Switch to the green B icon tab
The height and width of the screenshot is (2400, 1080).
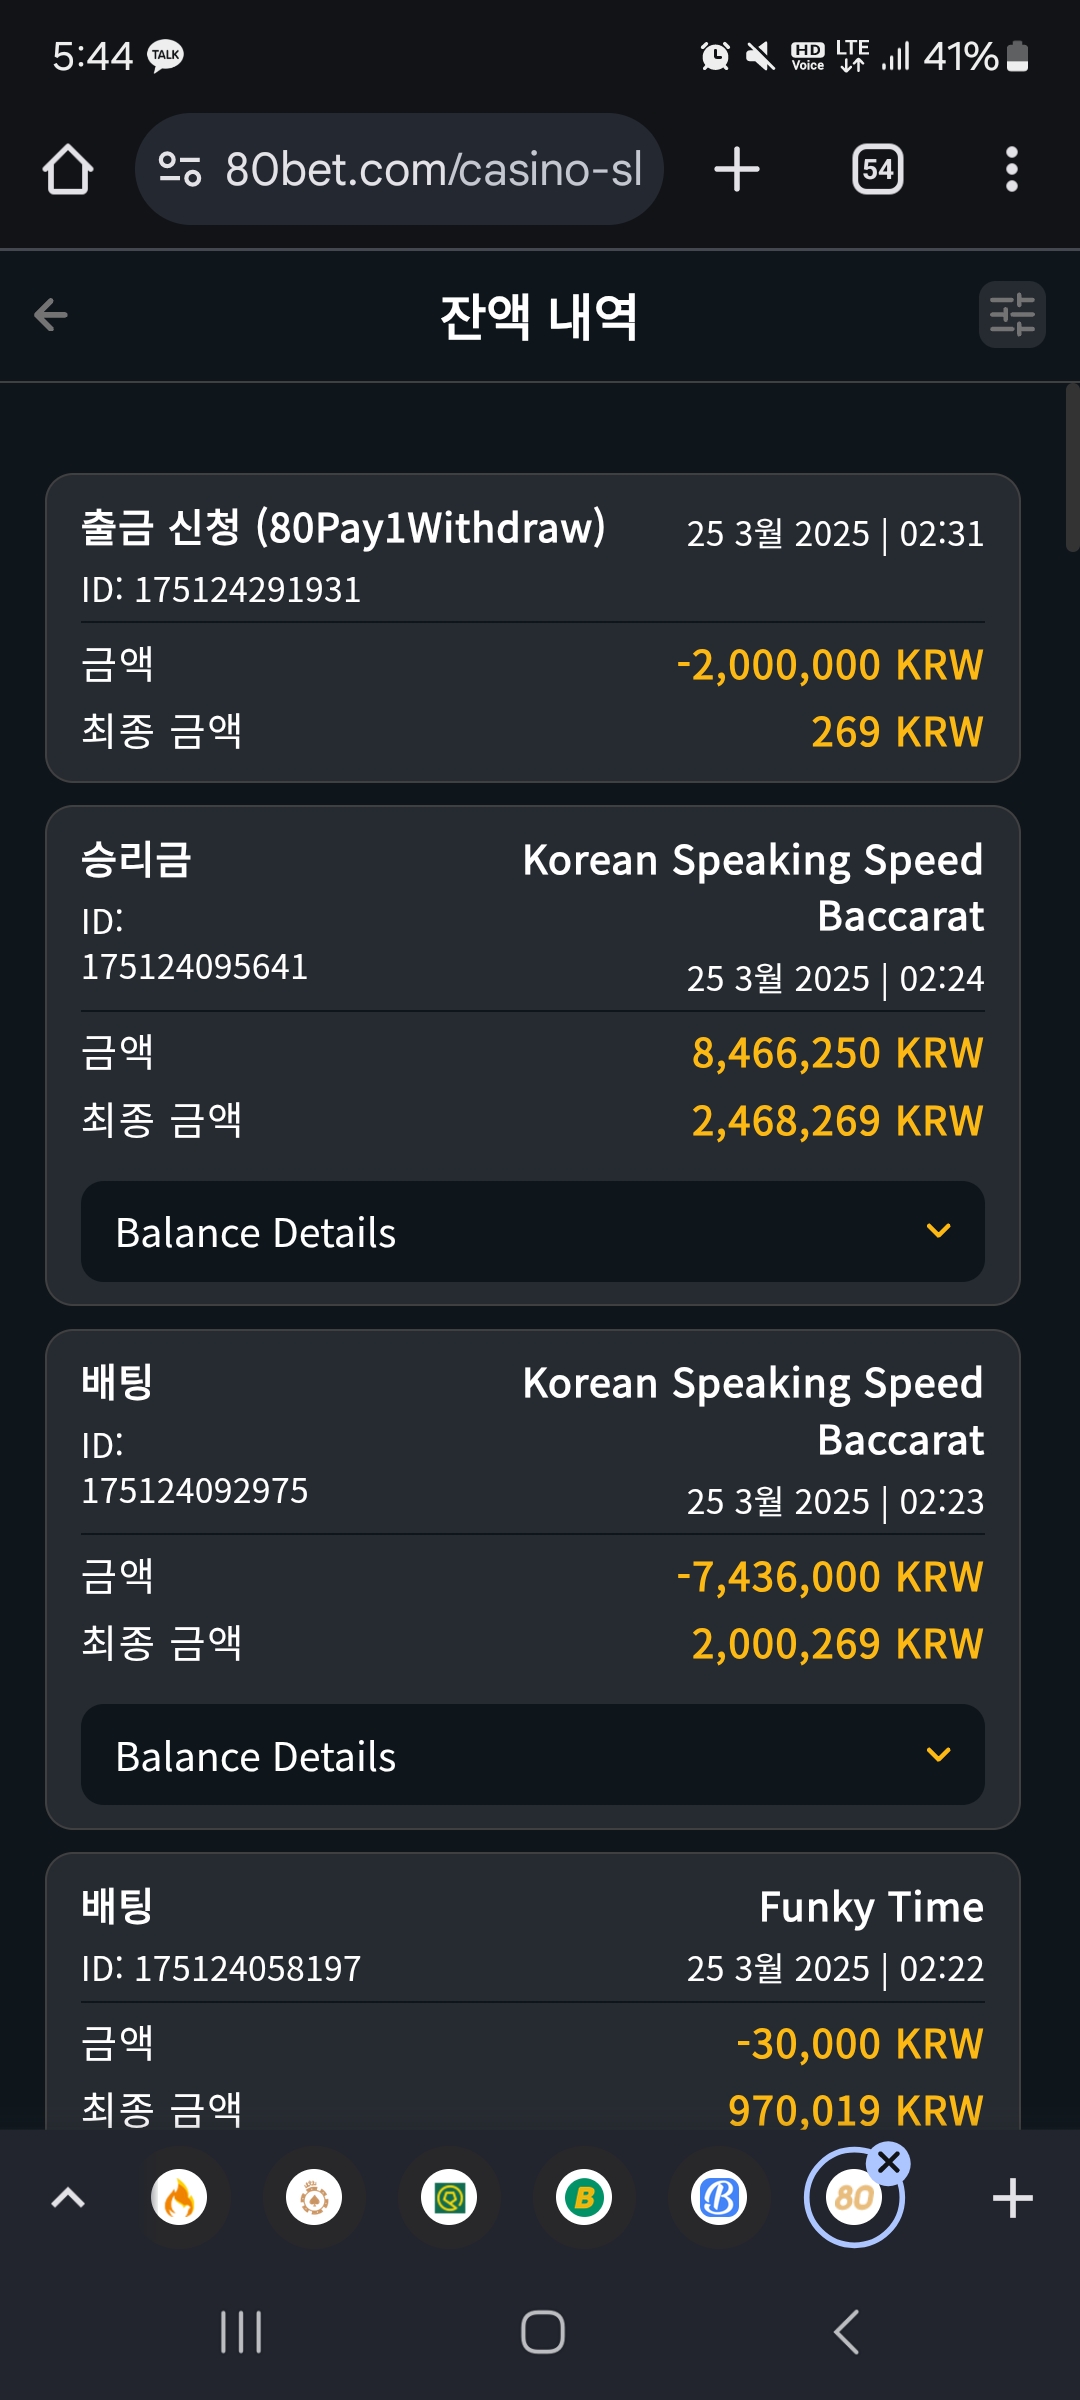[584, 2197]
